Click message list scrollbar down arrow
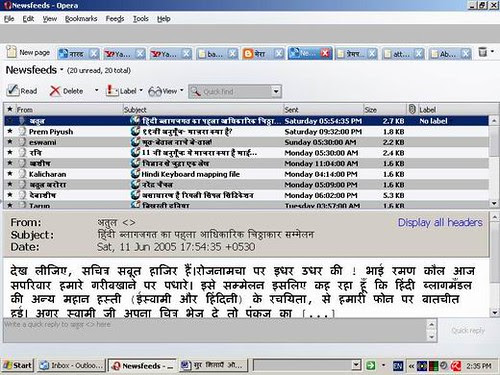This screenshot has height=375, width=500. point(494,203)
